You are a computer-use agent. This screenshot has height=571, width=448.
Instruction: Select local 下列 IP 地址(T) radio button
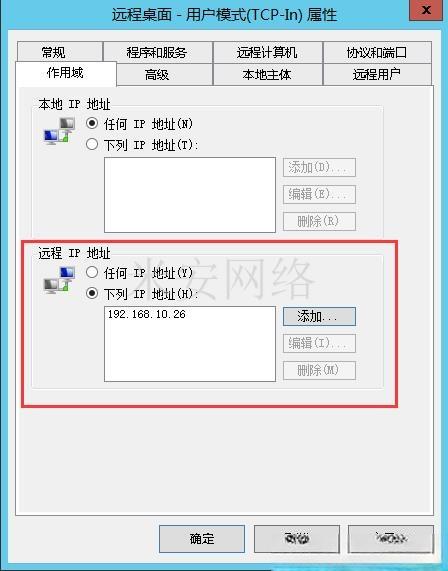pos(92,144)
